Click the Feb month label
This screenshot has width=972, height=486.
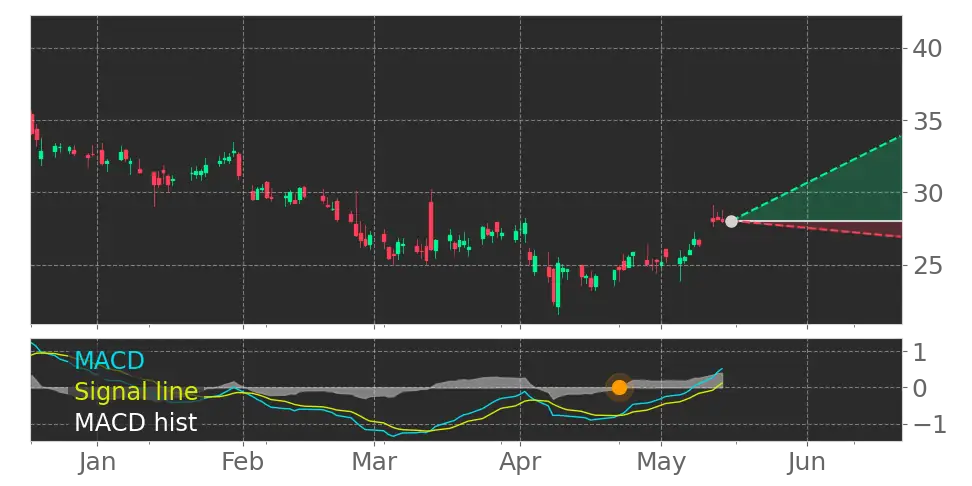coord(243,462)
